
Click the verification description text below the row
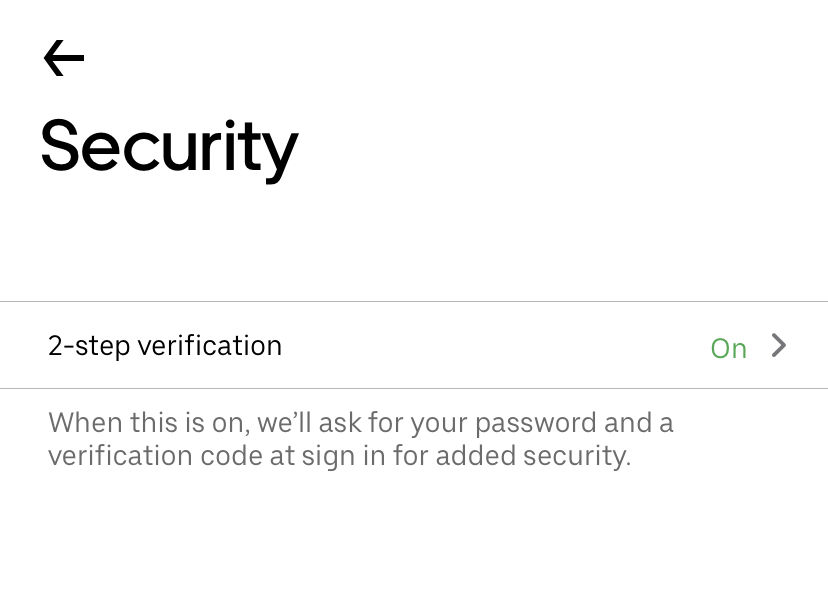pos(360,438)
